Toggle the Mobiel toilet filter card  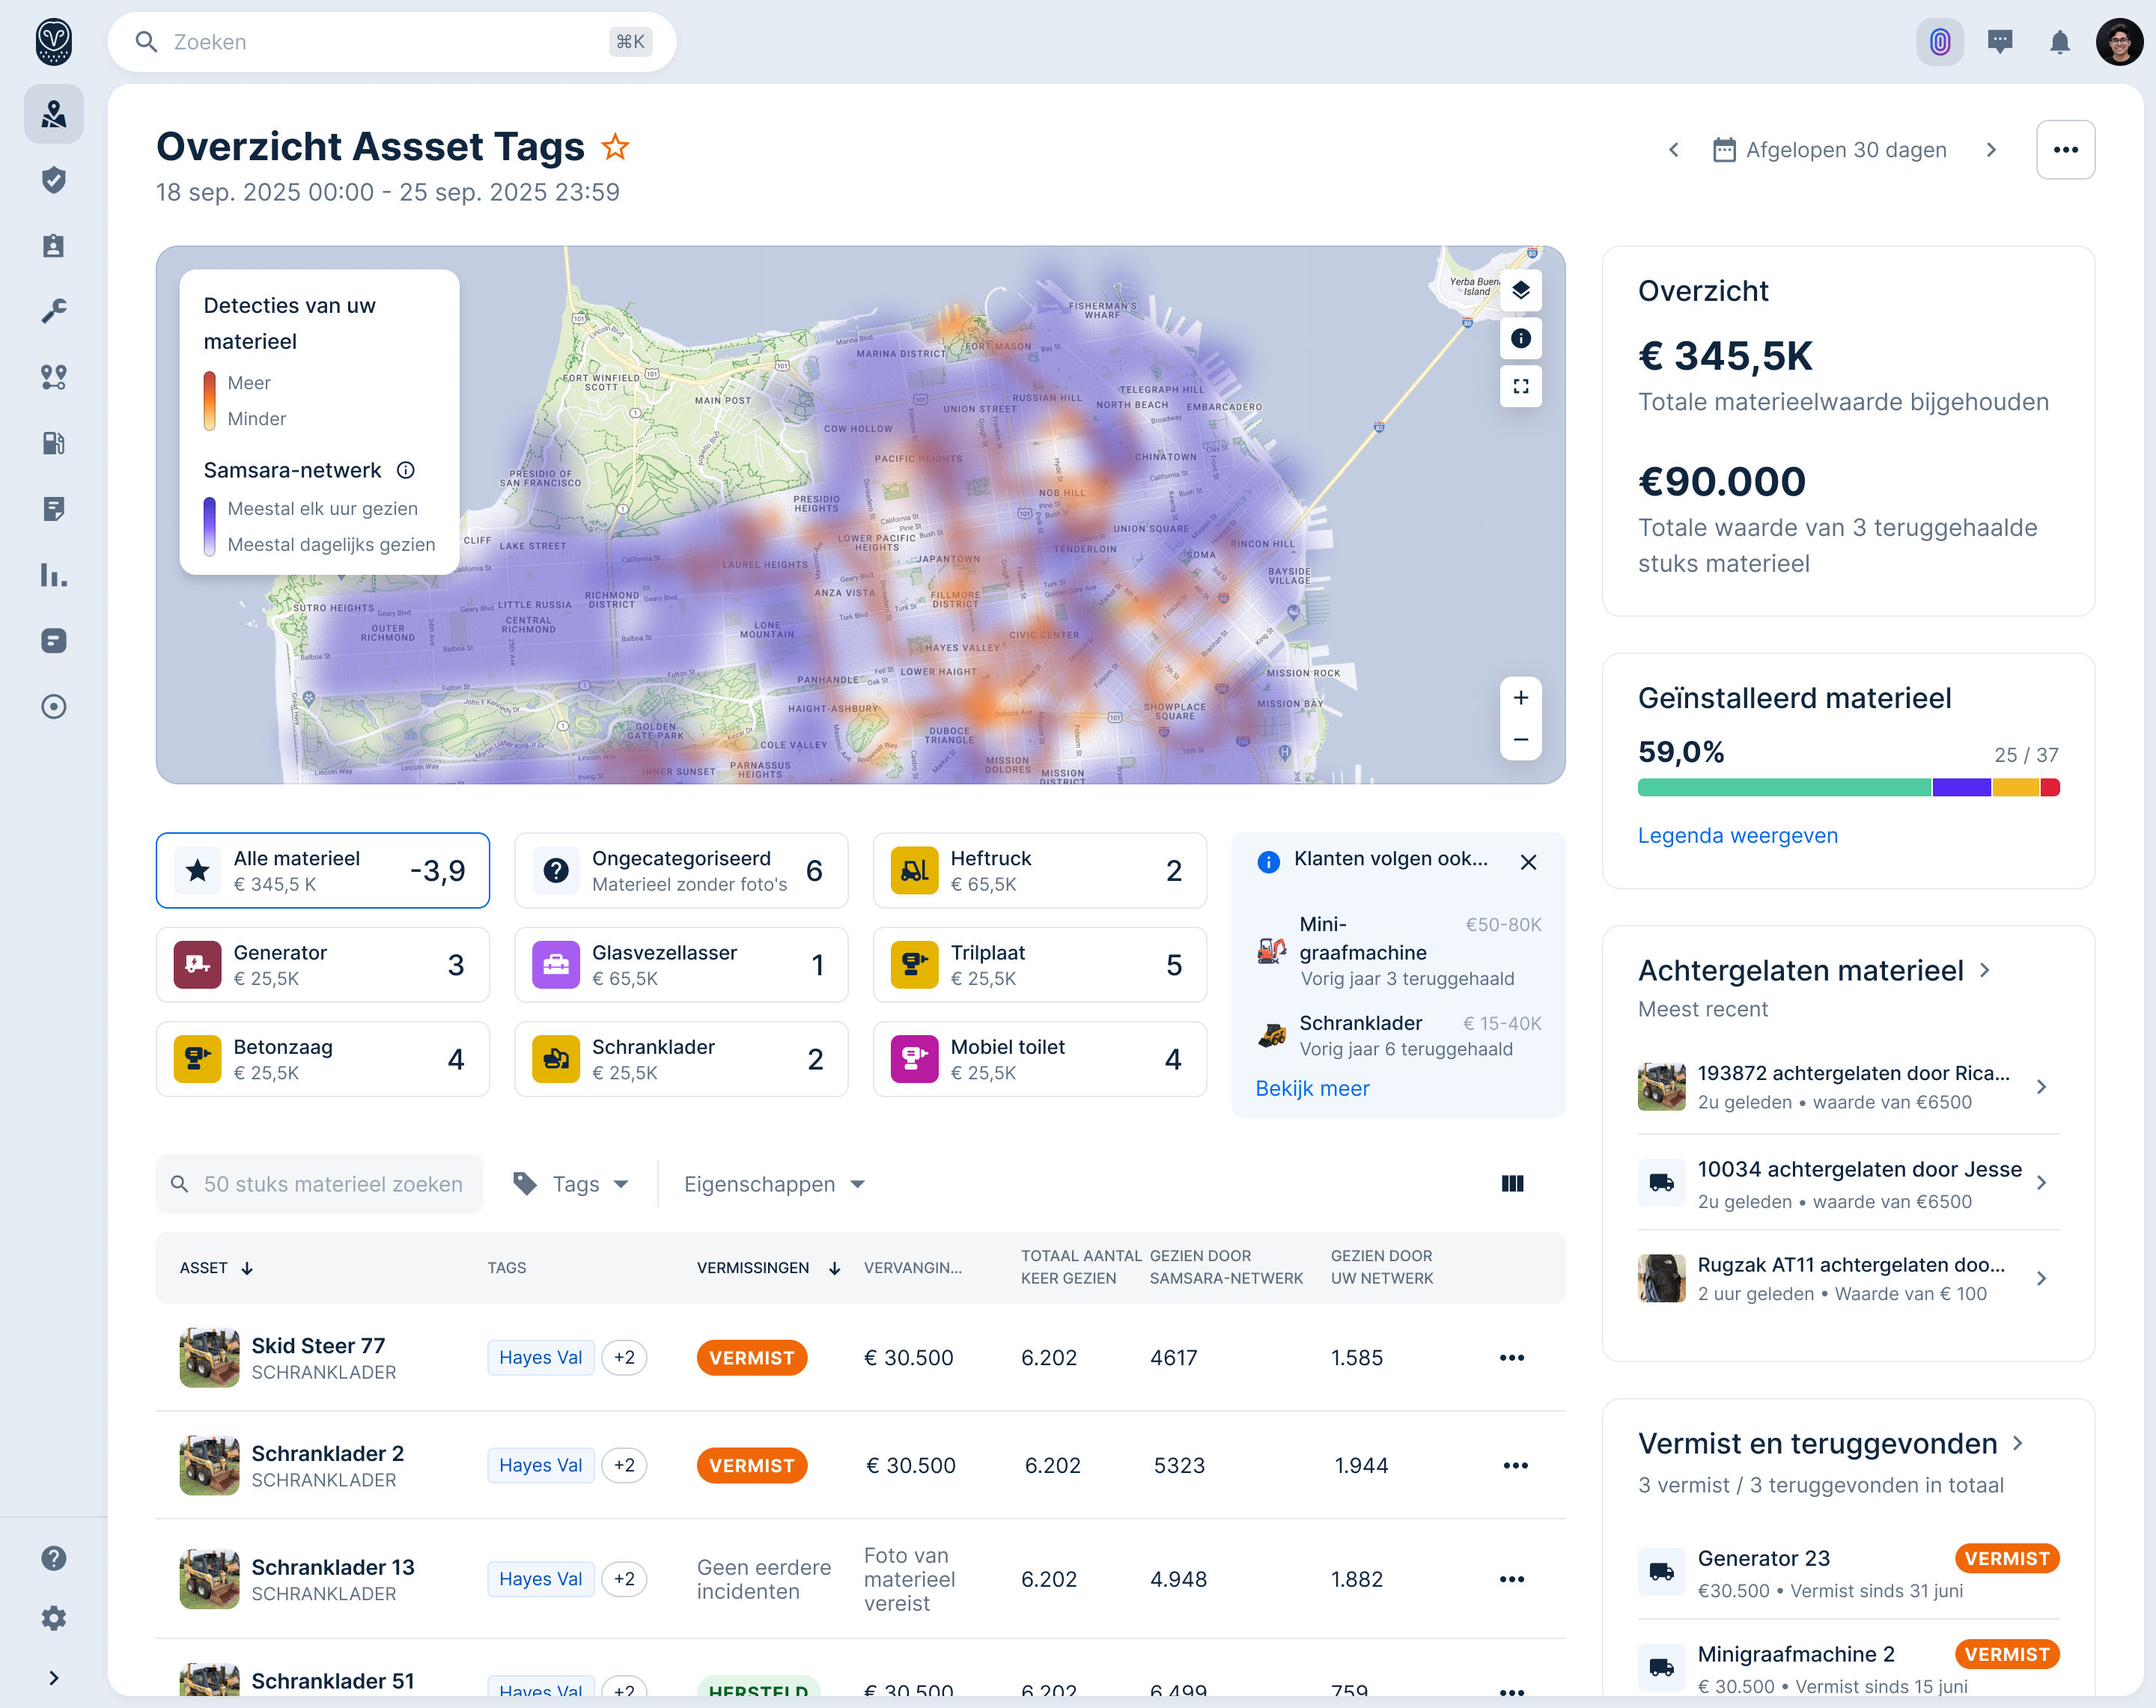pyautogui.click(x=1040, y=1059)
